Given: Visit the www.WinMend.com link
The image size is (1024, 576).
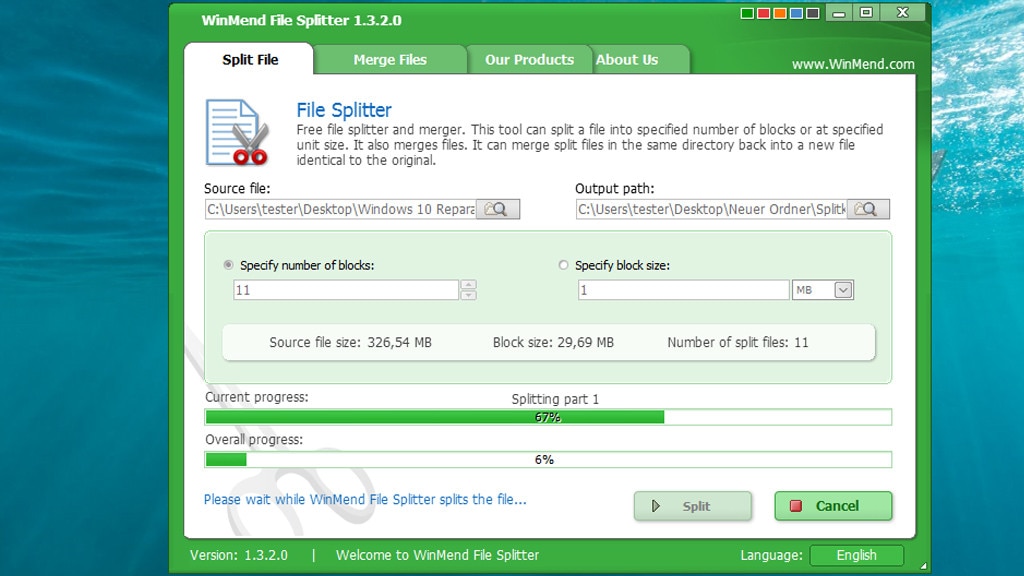Looking at the screenshot, I should tap(853, 64).
